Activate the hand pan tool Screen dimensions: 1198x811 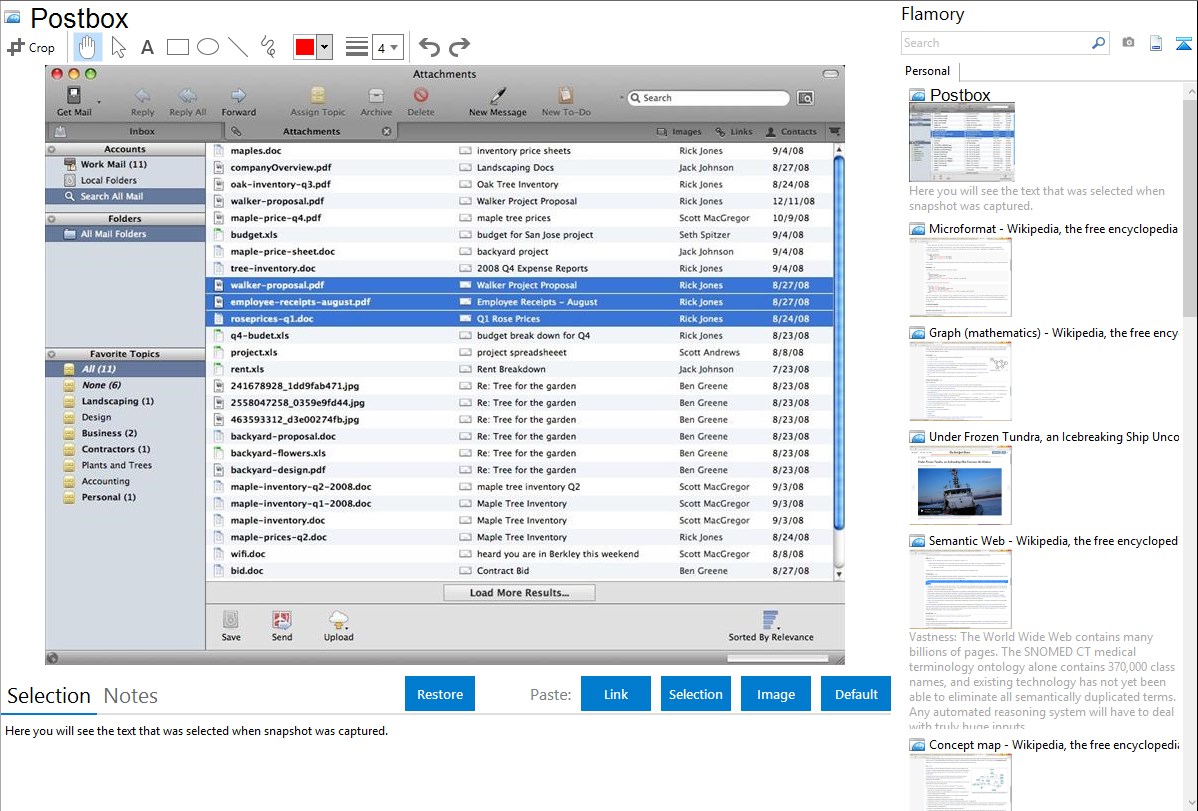[x=87, y=47]
